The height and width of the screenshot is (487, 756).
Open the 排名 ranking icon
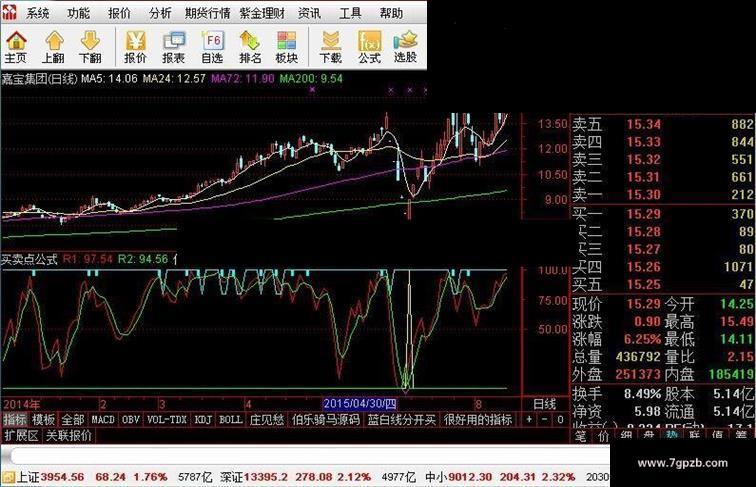[250, 47]
